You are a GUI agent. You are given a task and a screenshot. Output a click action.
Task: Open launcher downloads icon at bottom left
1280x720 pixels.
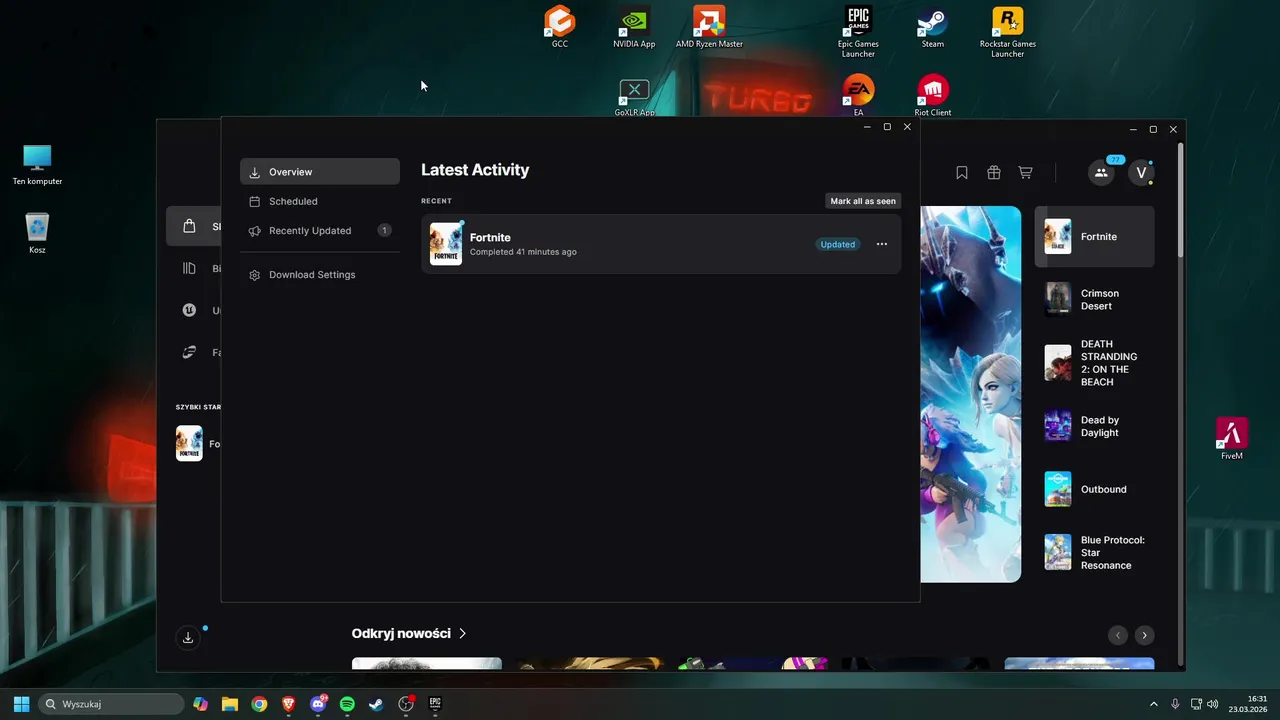(188, 637)
